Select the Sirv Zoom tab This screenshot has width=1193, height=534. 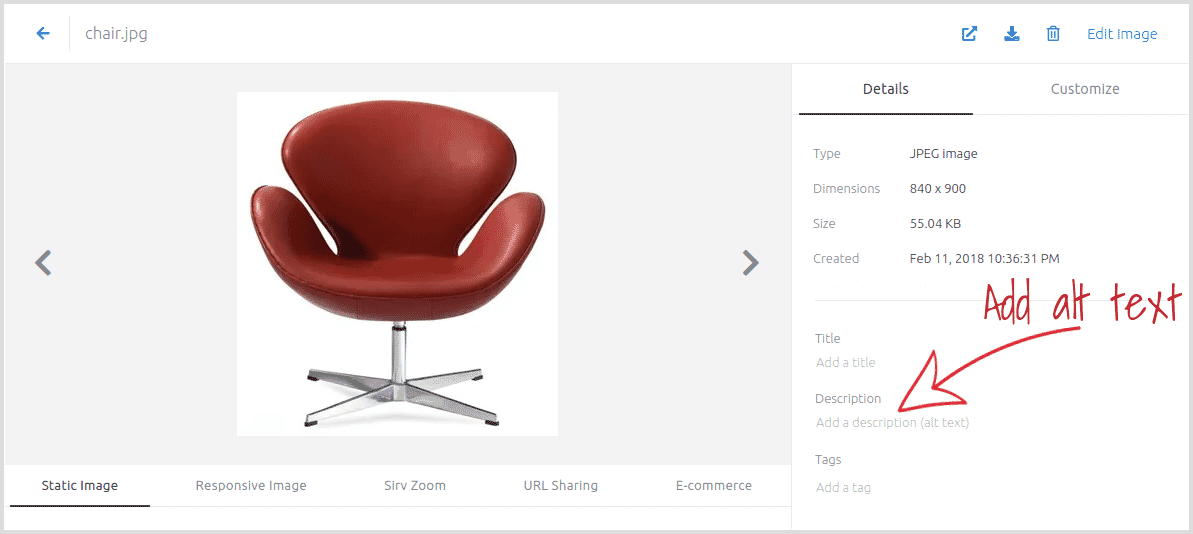click(x=415, y=485)
